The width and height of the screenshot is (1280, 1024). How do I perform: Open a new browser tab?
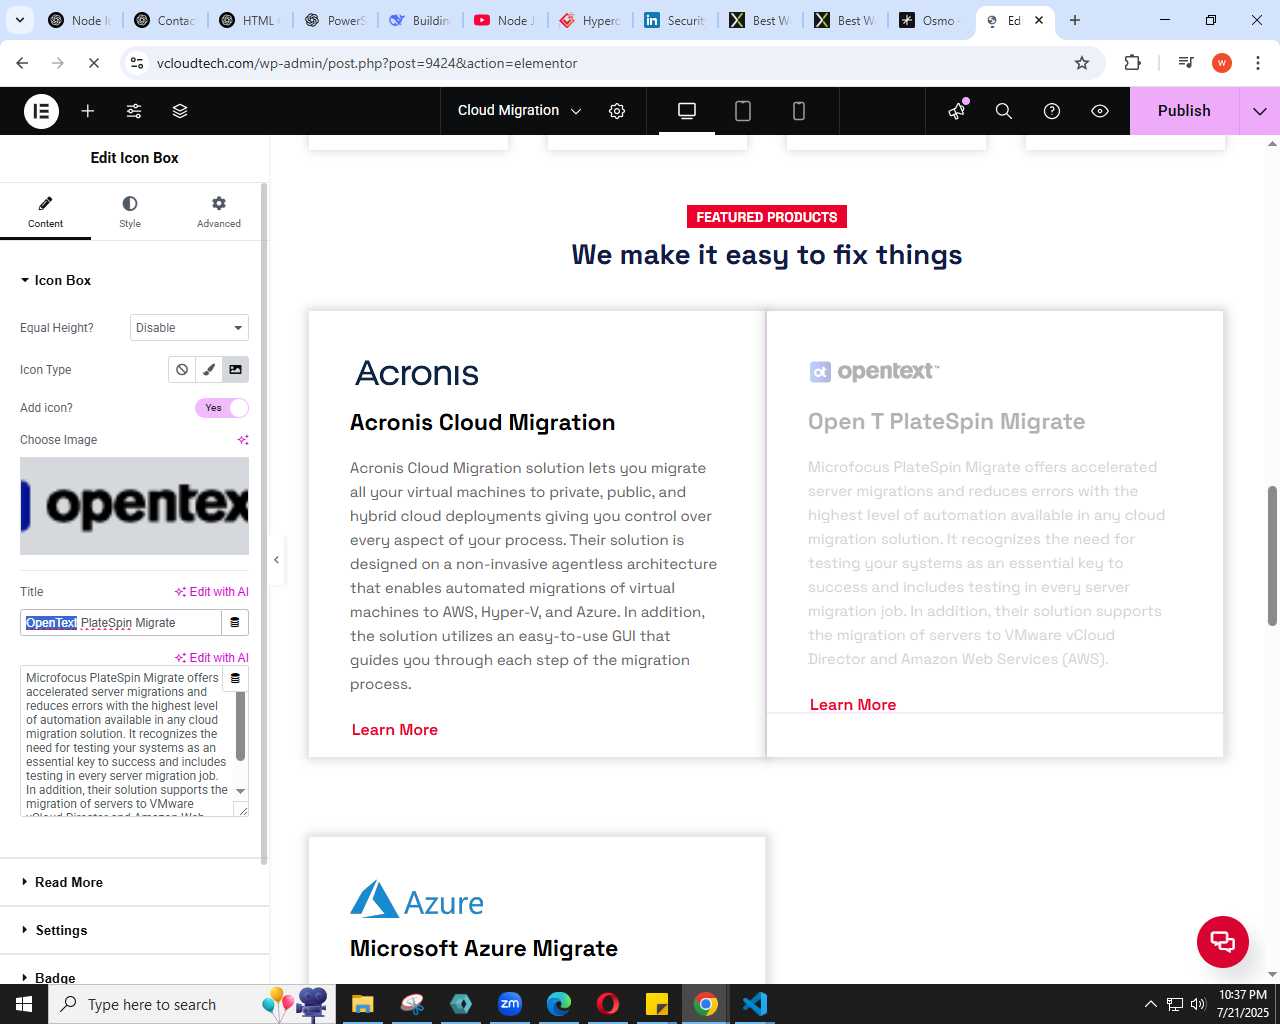click(1075, 20)
